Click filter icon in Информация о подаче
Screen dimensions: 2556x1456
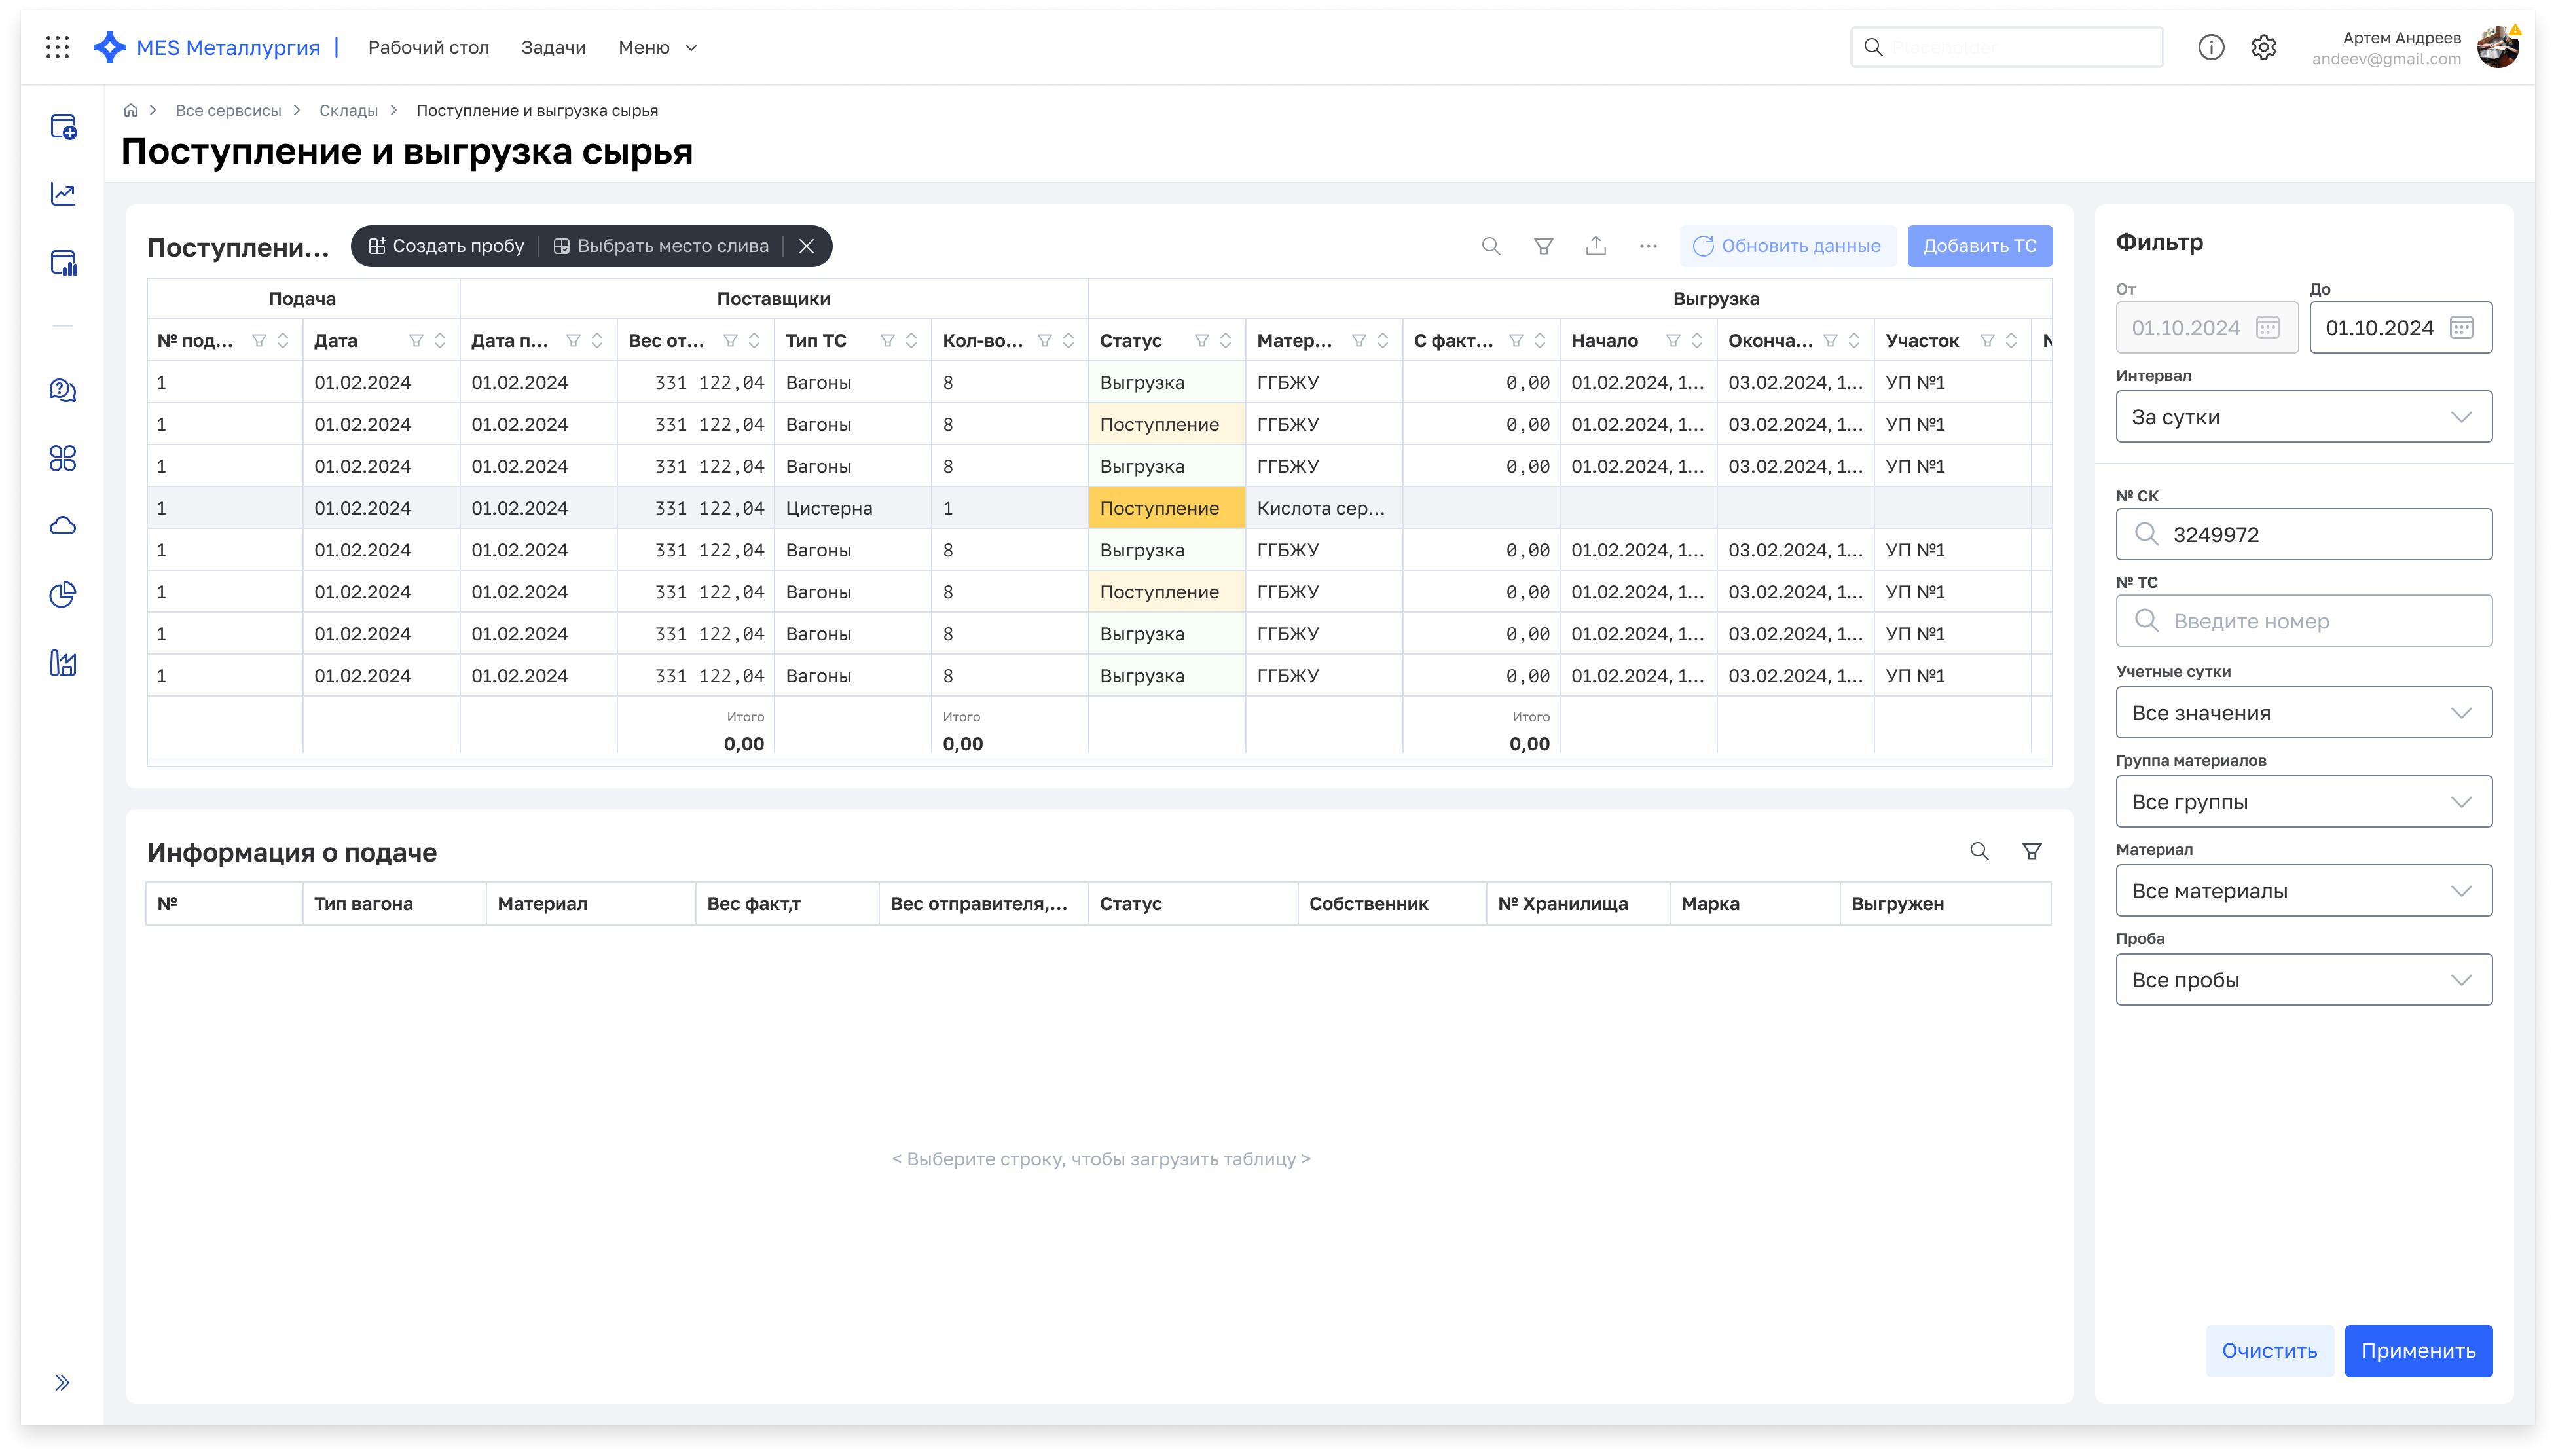coord(2032,851)
